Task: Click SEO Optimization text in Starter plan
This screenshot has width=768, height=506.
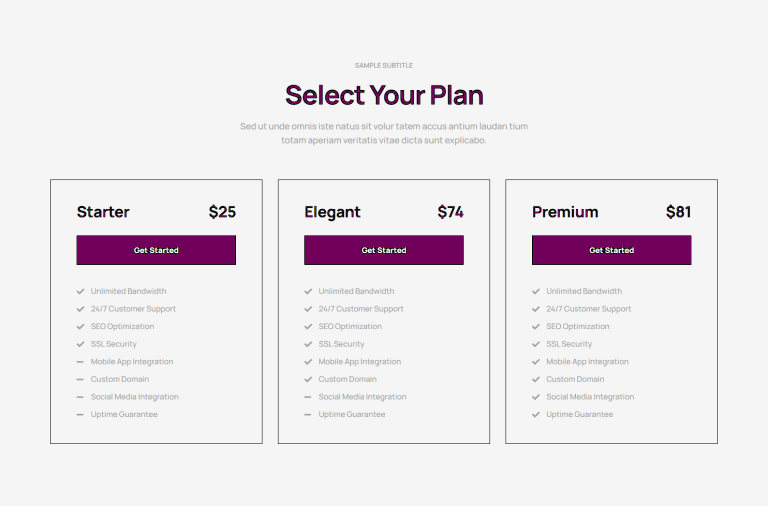Action: [122, 326]
